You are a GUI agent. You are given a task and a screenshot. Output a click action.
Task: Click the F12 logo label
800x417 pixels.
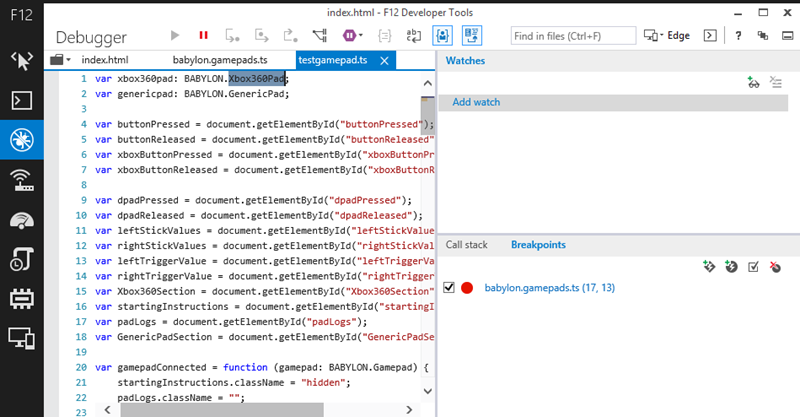[21, 15]
